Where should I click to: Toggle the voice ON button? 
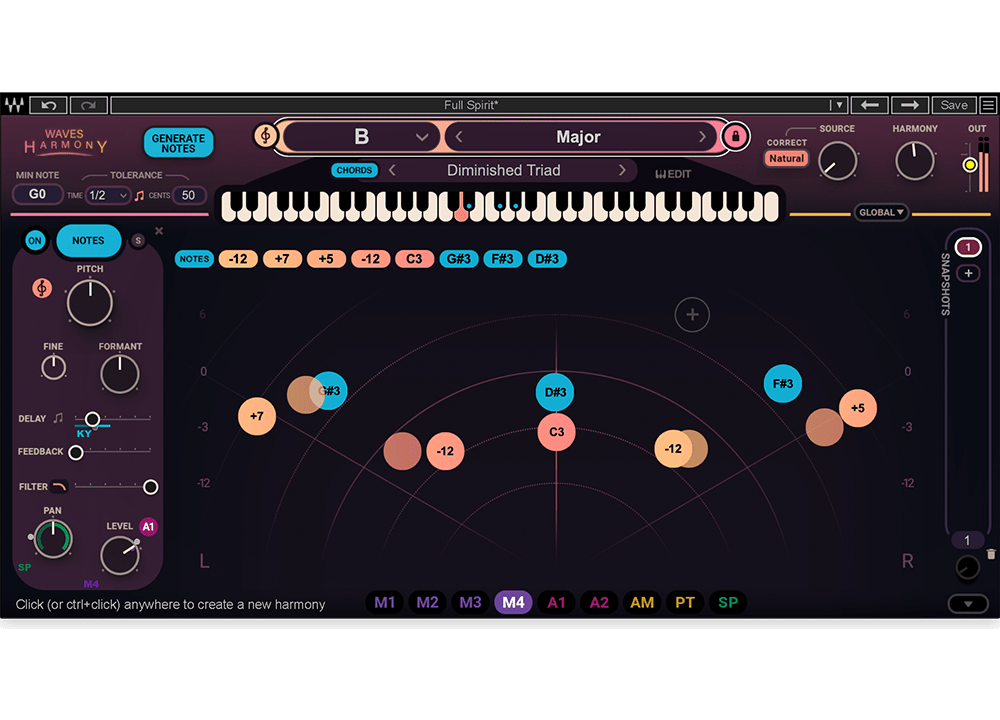34,241
